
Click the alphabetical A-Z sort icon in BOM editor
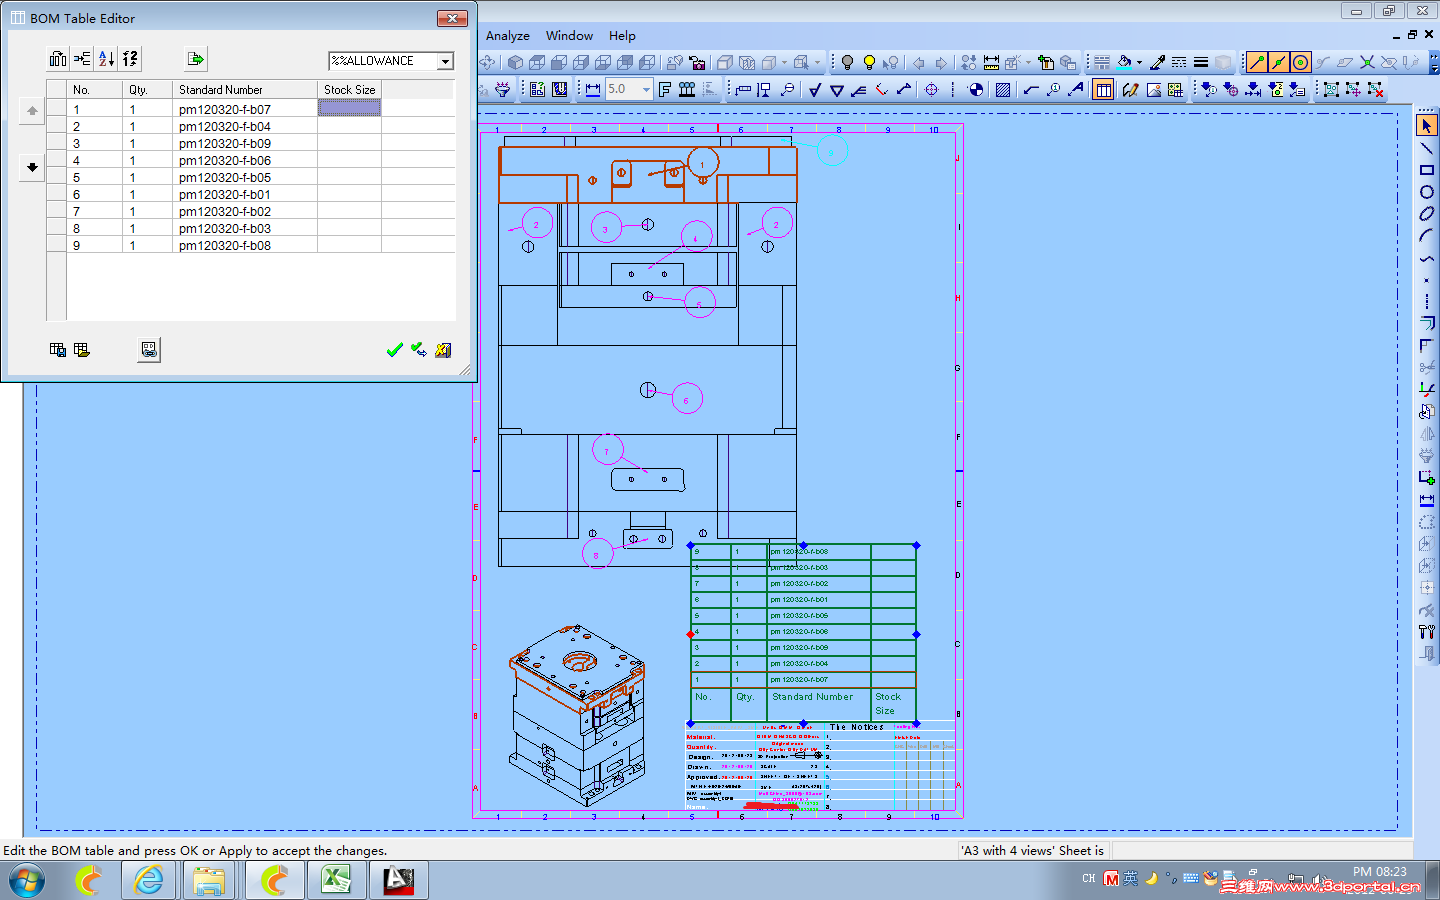(106, 59)
